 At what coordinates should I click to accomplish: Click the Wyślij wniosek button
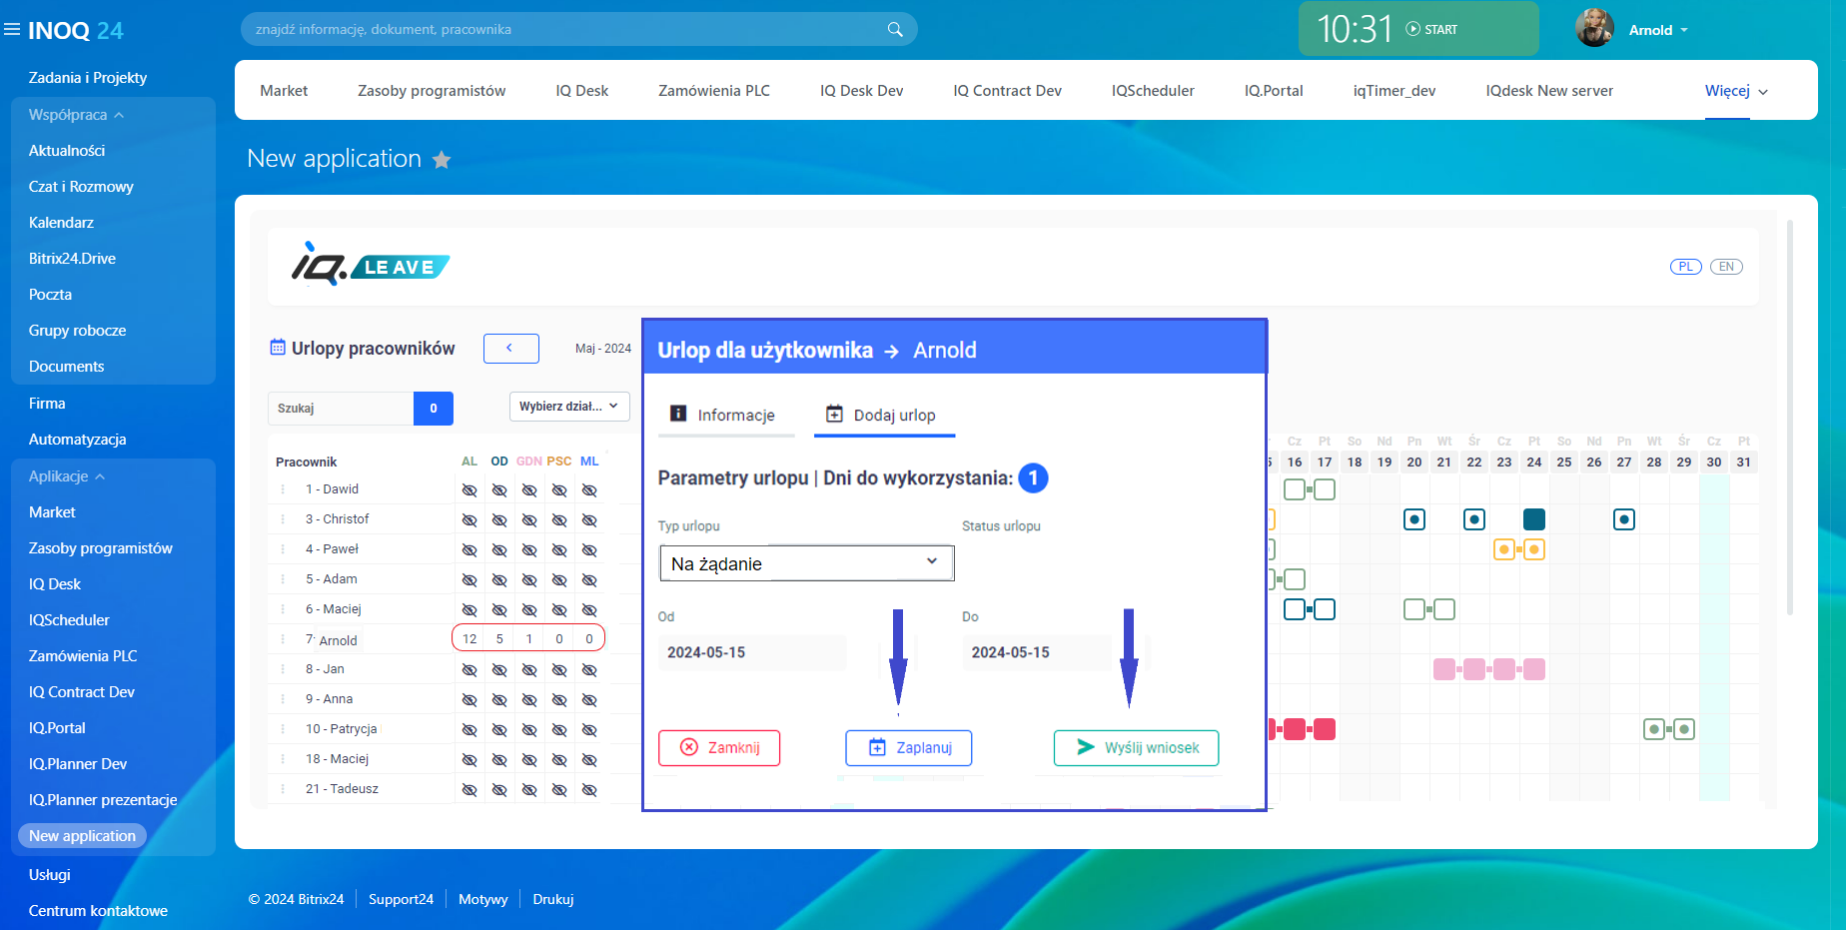[1136, 748]
